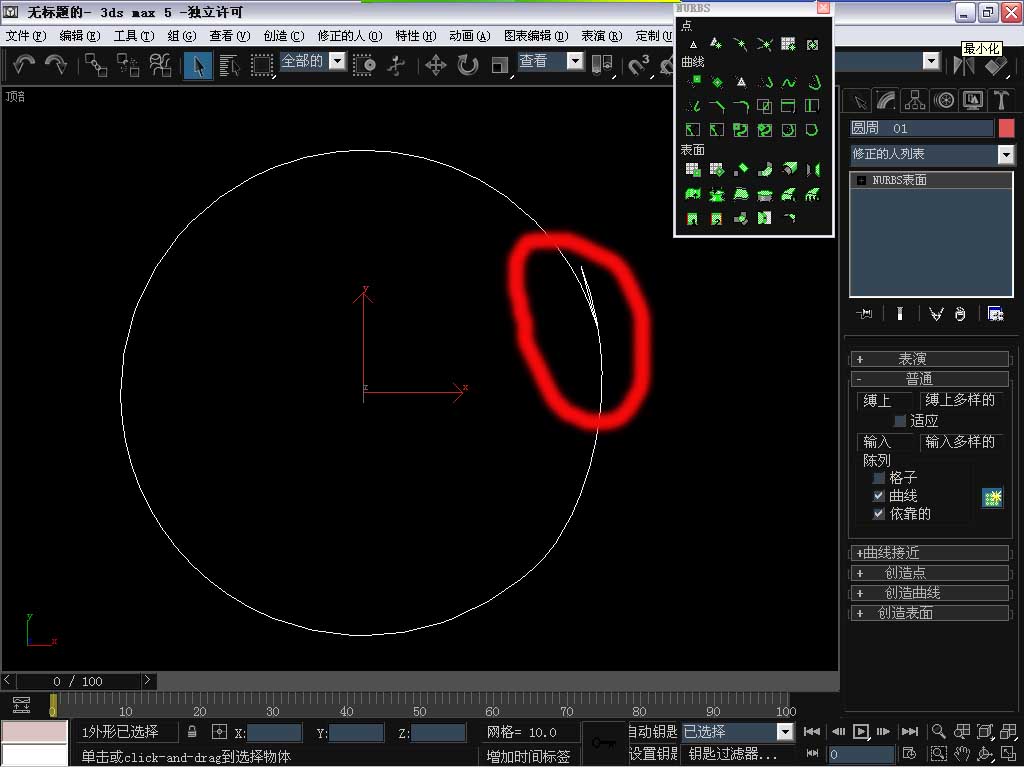The image size is (1024, 768).
Task: Click the Align tool in the toolbar
Action: click(x=996, y=65)
